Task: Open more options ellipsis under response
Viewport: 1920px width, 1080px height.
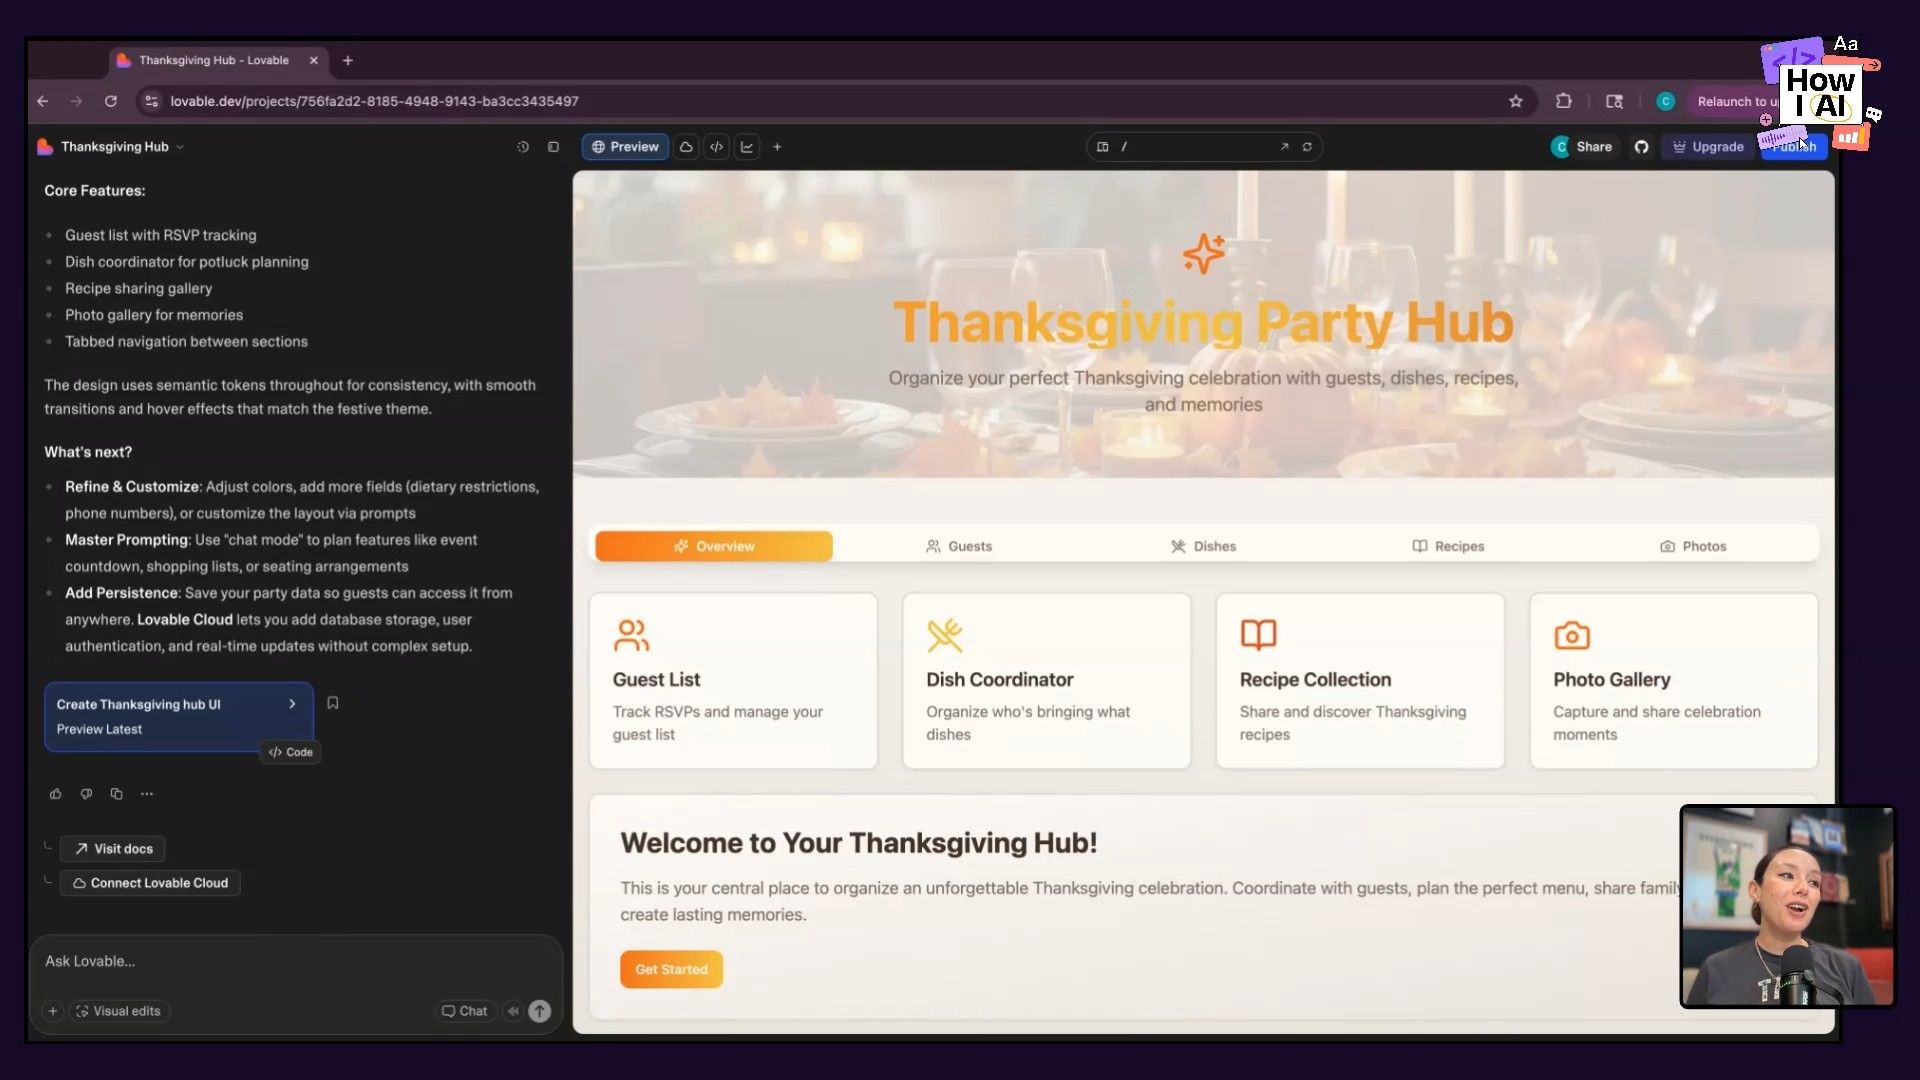Action: 147,794
